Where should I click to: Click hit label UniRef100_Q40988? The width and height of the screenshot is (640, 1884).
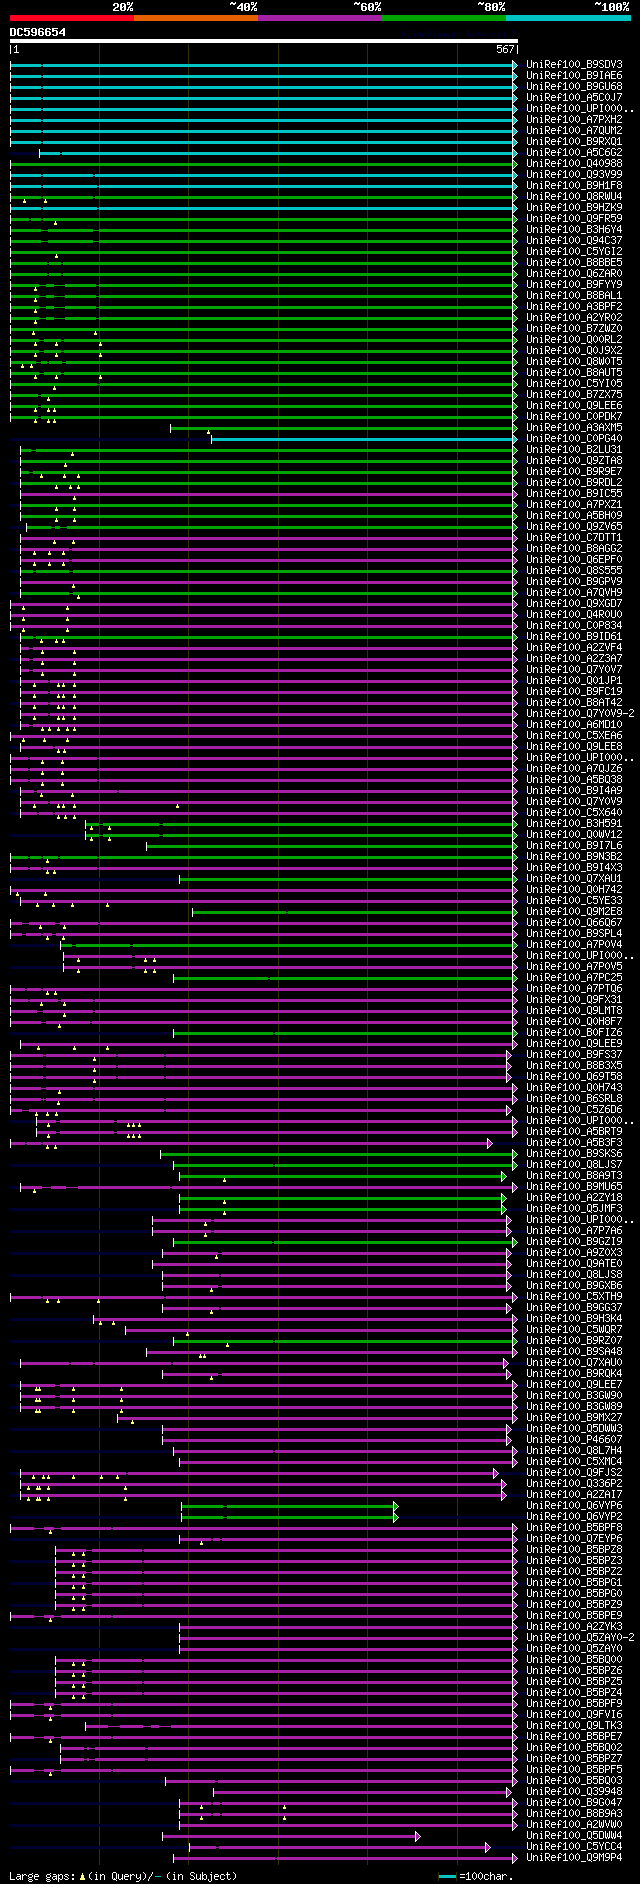point(574,164)
